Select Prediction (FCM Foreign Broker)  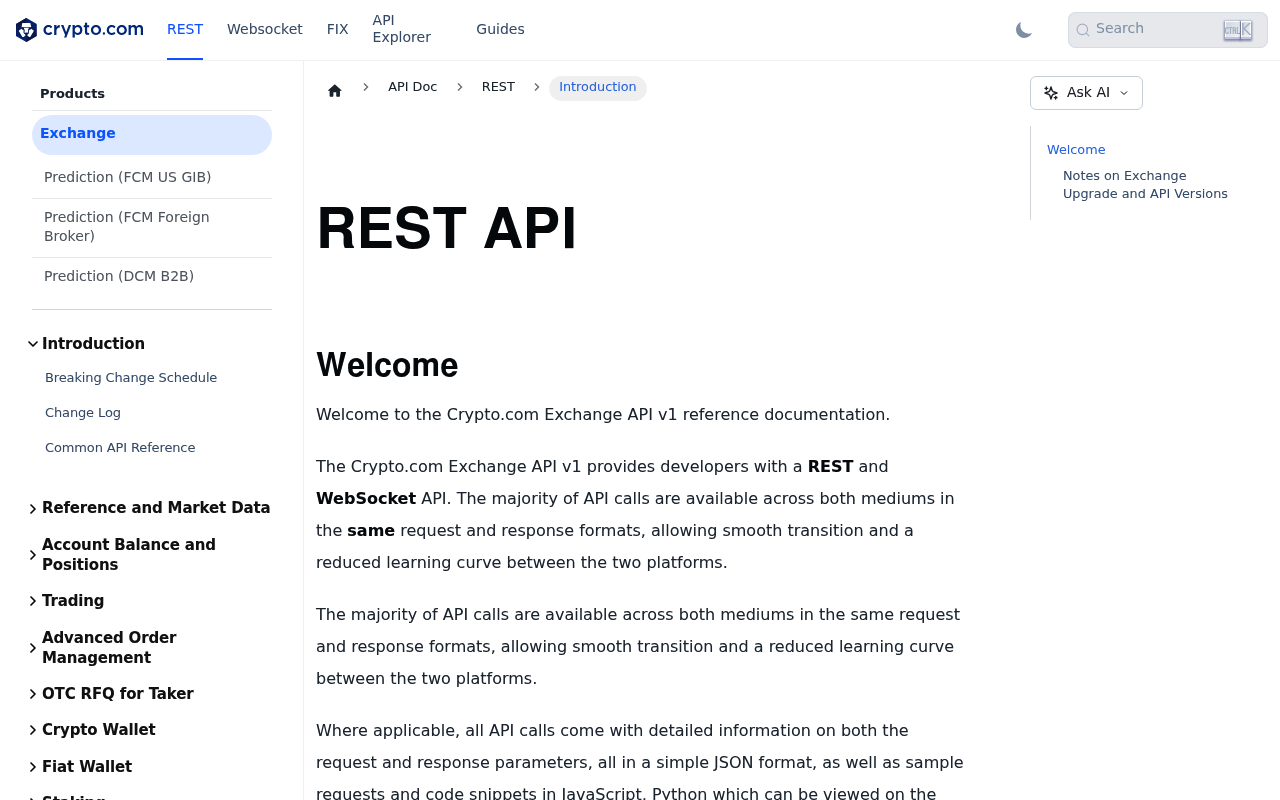[152, 227]
